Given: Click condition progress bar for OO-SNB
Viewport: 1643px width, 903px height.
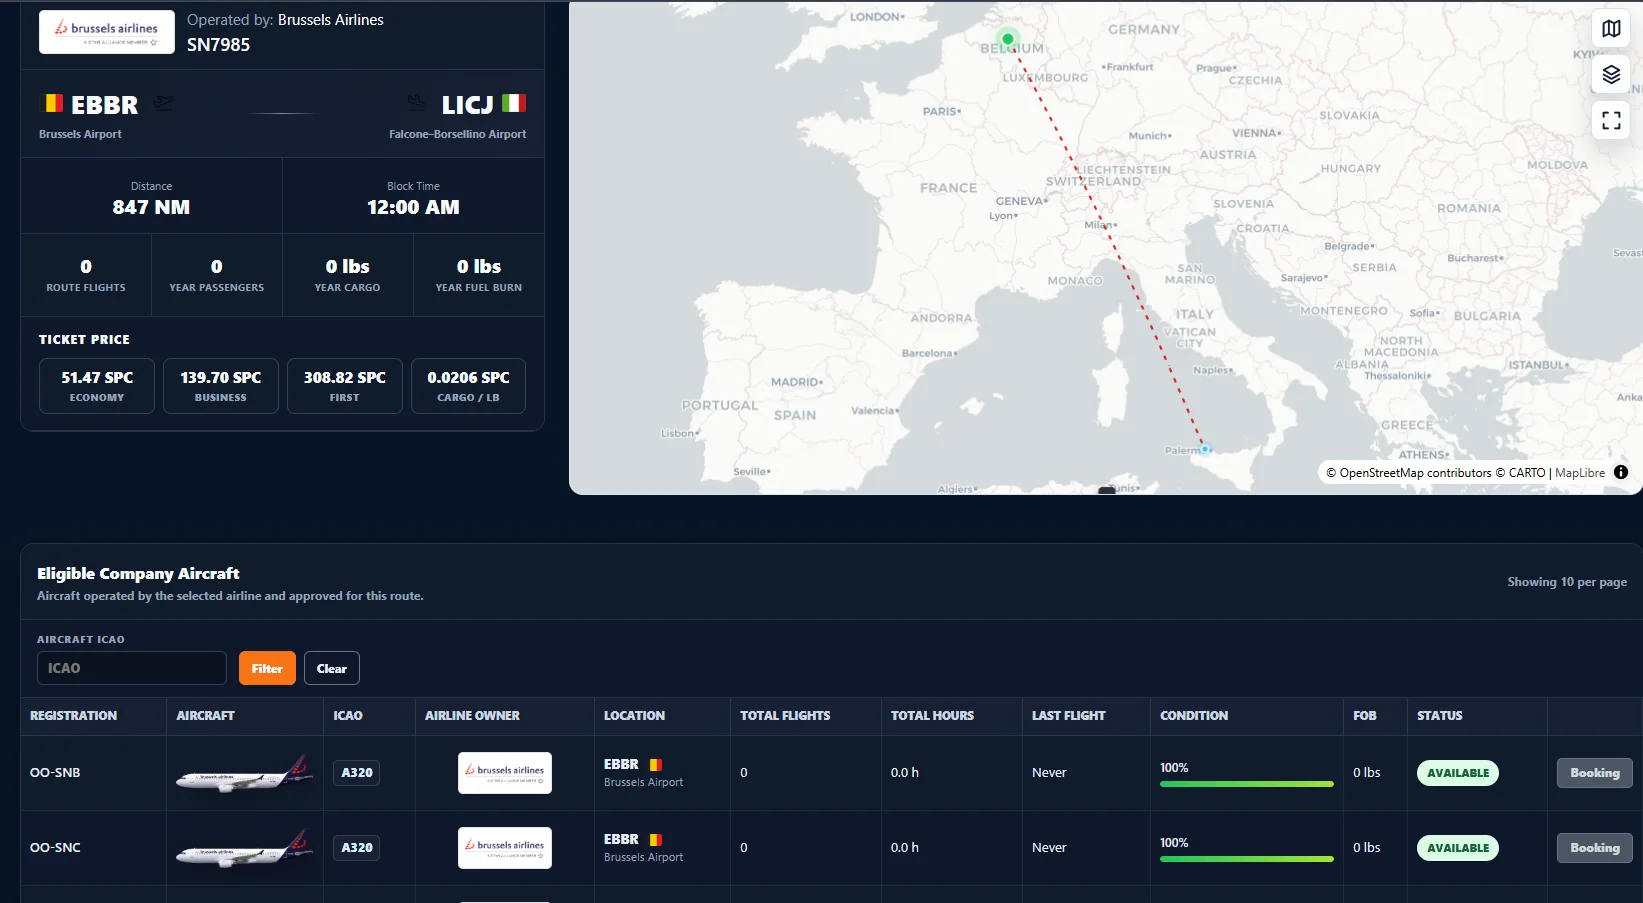Looking at the screenshot, I should 1247,784.
